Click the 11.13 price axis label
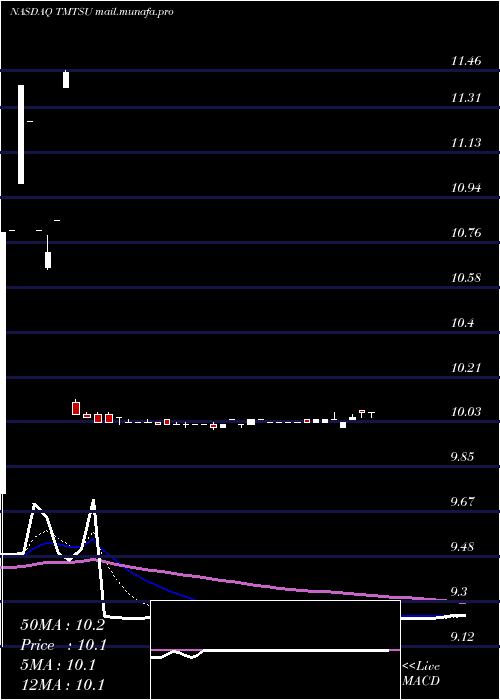 point(466,143)
